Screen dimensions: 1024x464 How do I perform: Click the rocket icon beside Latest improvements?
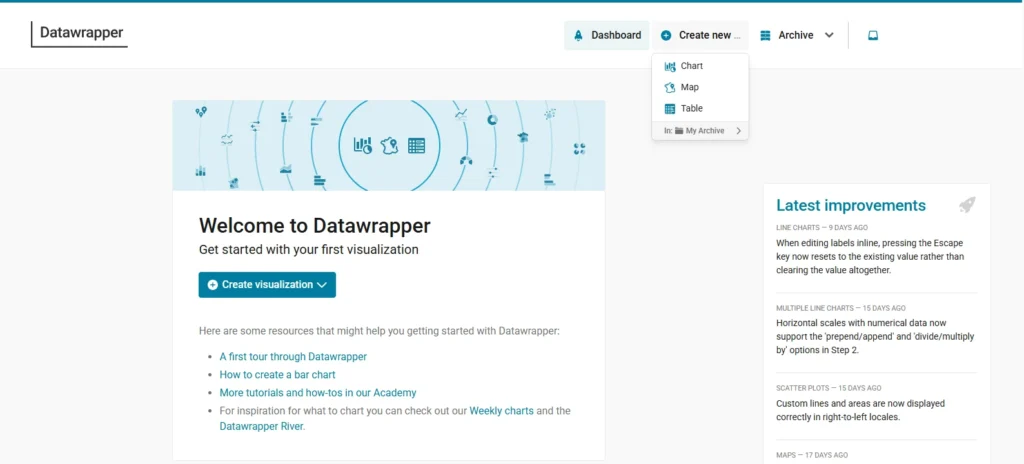(x=967, y=205)
